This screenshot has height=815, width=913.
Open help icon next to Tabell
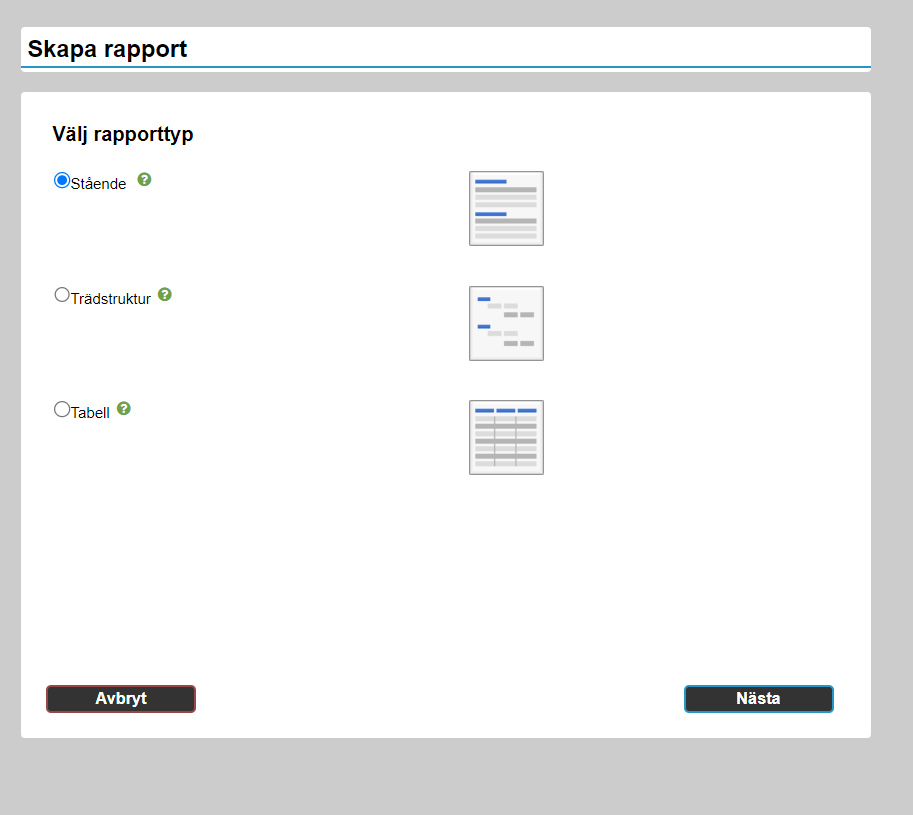click(123, 409)
